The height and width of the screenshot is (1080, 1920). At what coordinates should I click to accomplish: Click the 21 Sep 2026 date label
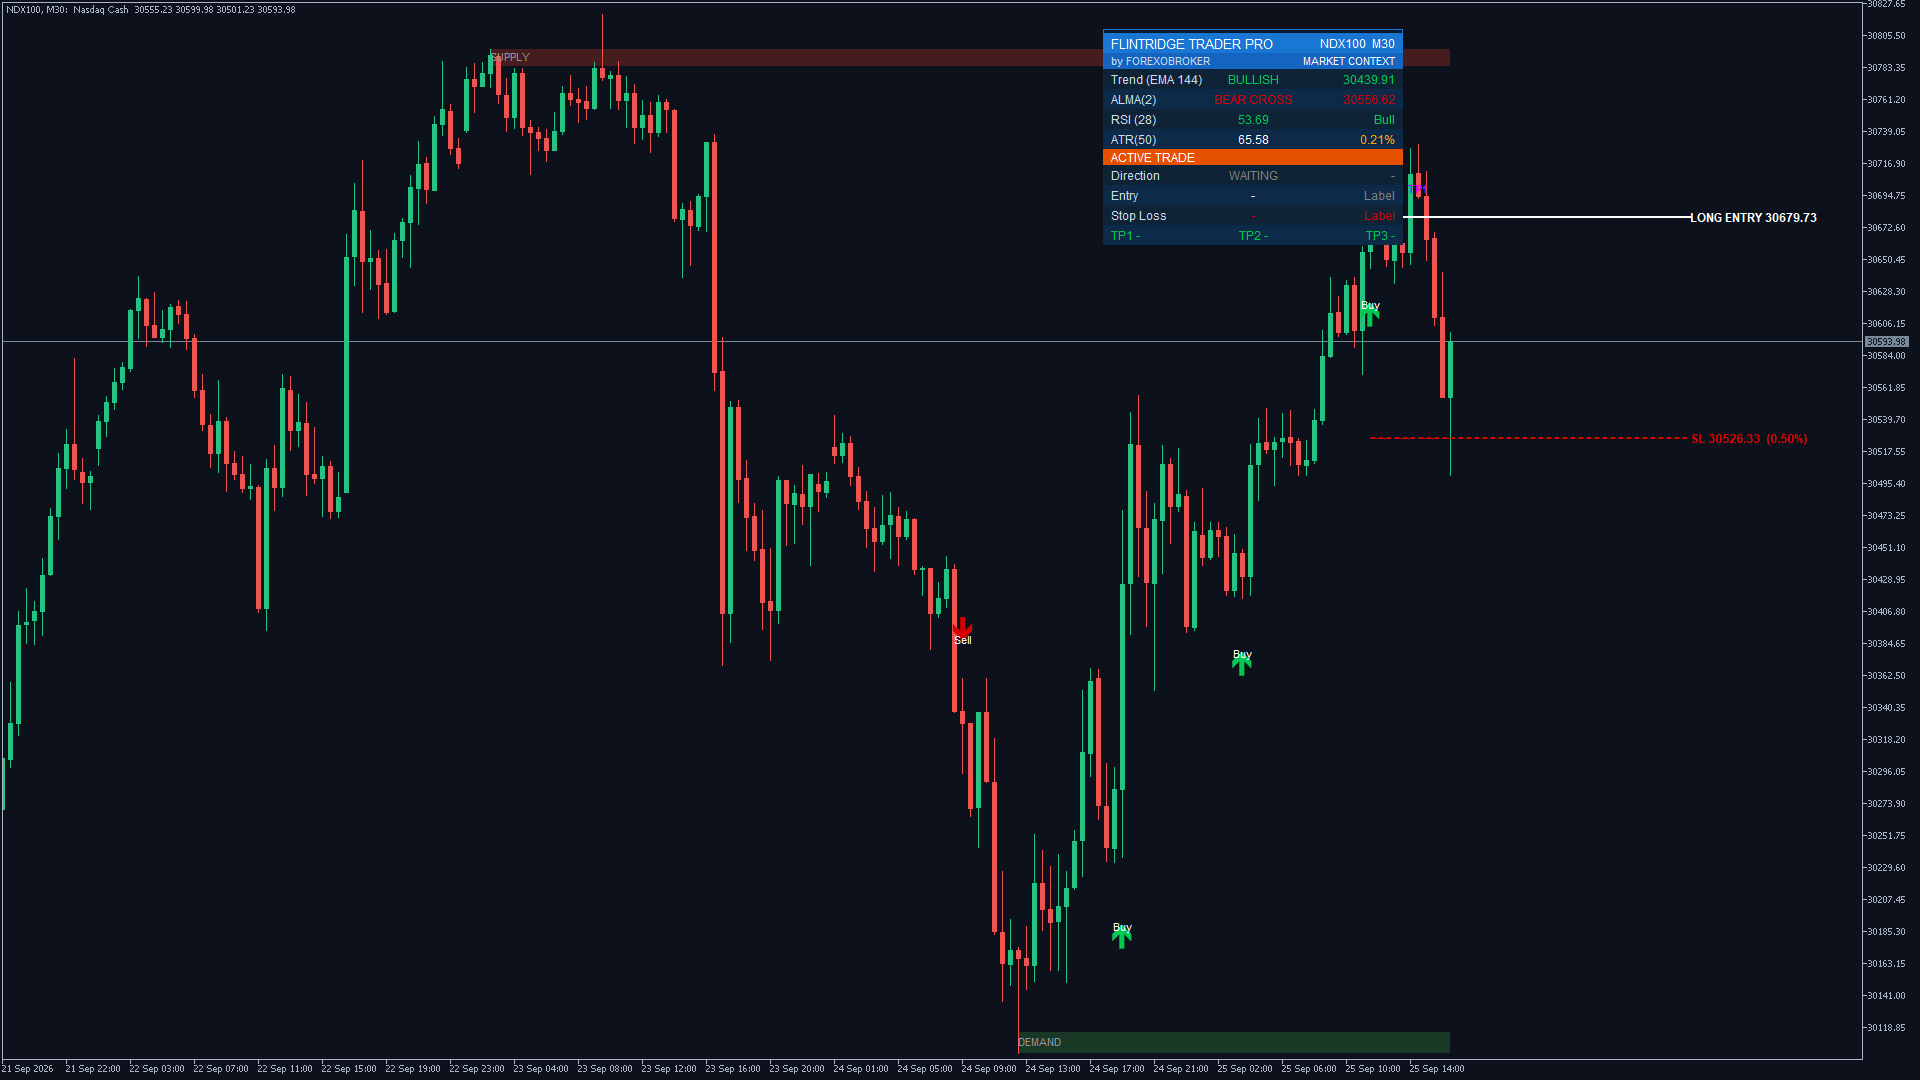coord(28,1069)
